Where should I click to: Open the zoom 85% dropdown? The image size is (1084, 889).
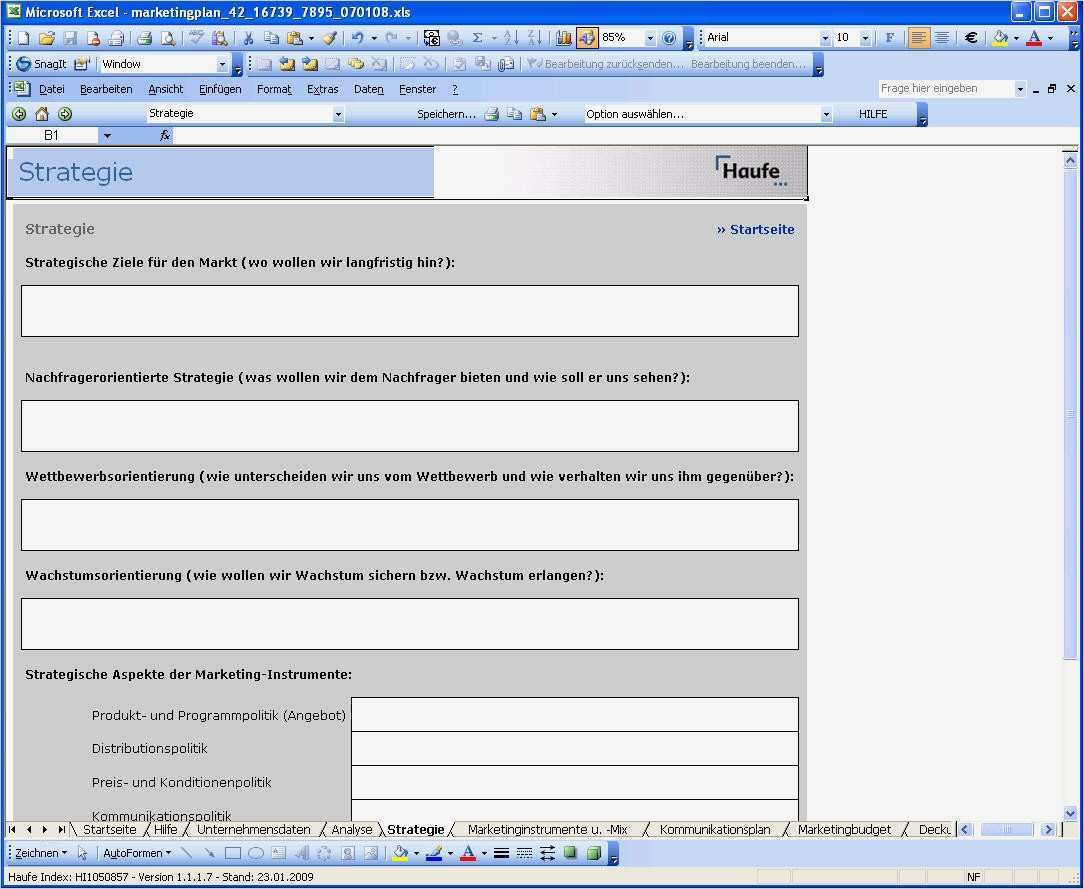point(650,38)
